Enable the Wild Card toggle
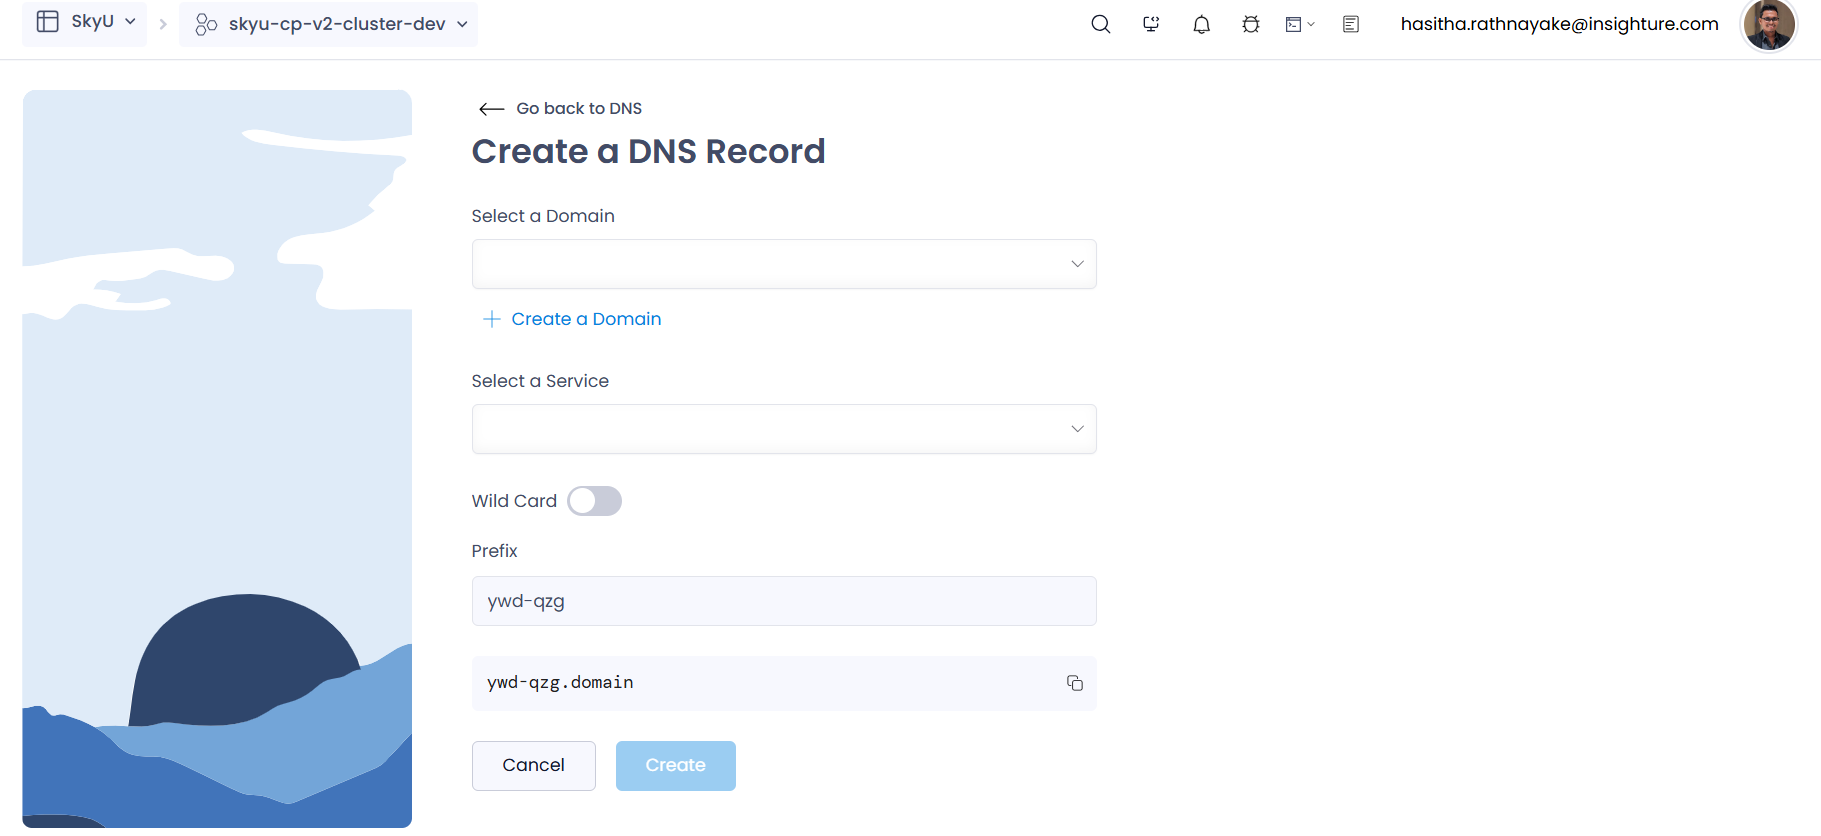Image resolution: width=1821 pixels, height=836 pixels. 594,501
